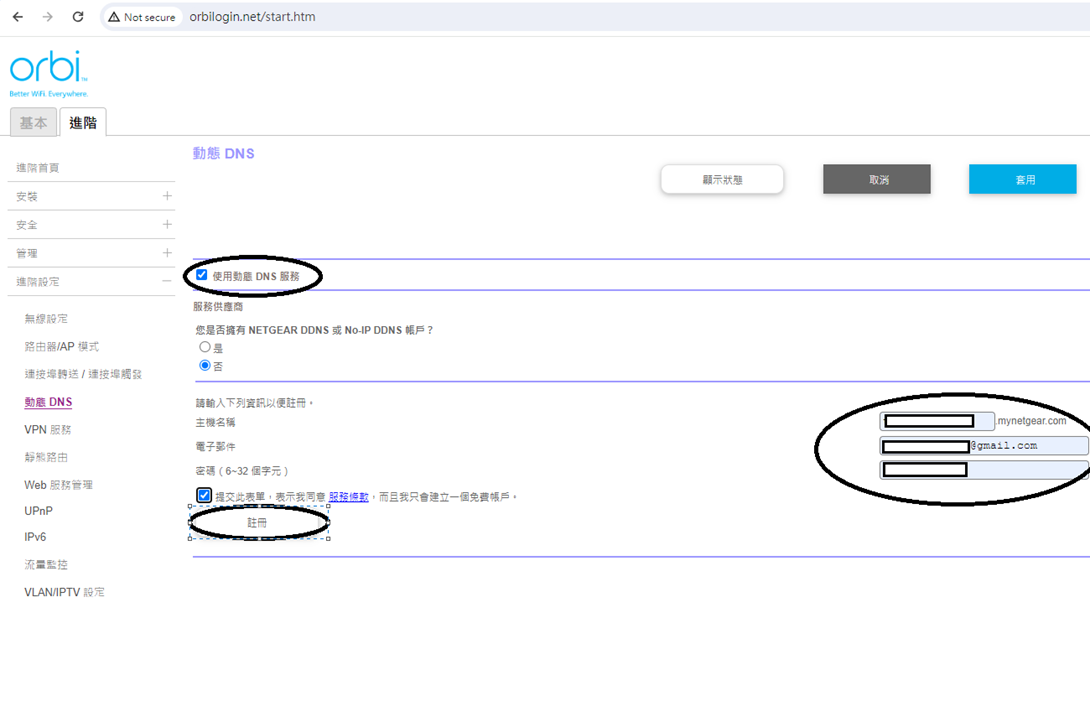The image size is (1090, 722).
Task: Click the Not secure warning icon
Action: (115, 17)
